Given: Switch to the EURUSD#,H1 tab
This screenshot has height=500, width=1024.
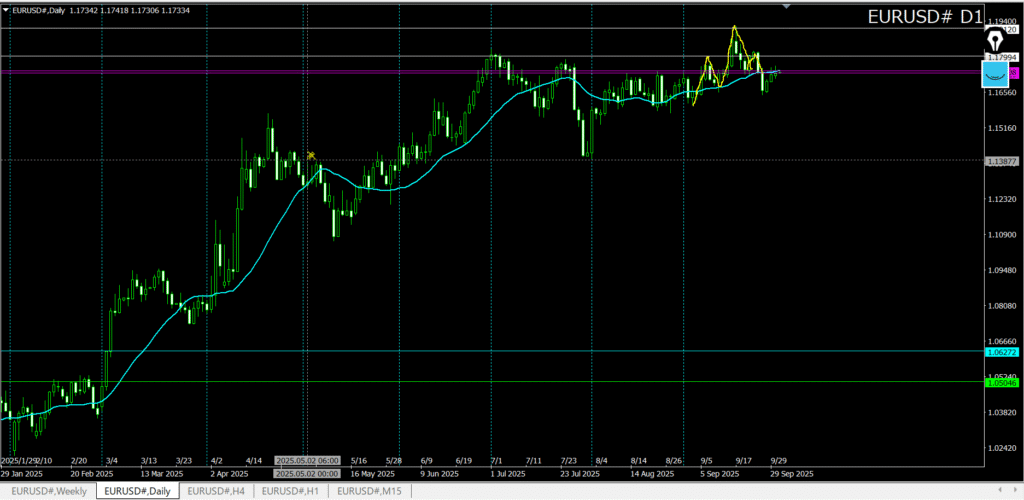Looking at the screenshot, I should point(292,491).
